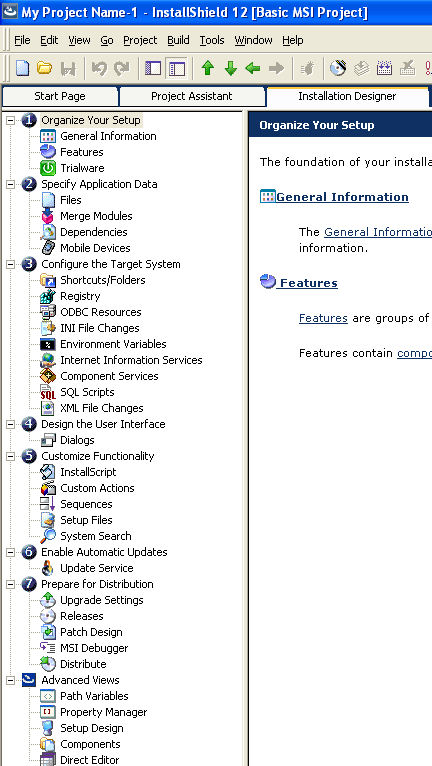Click the Build release disc icon

click(x=338, y=68)
